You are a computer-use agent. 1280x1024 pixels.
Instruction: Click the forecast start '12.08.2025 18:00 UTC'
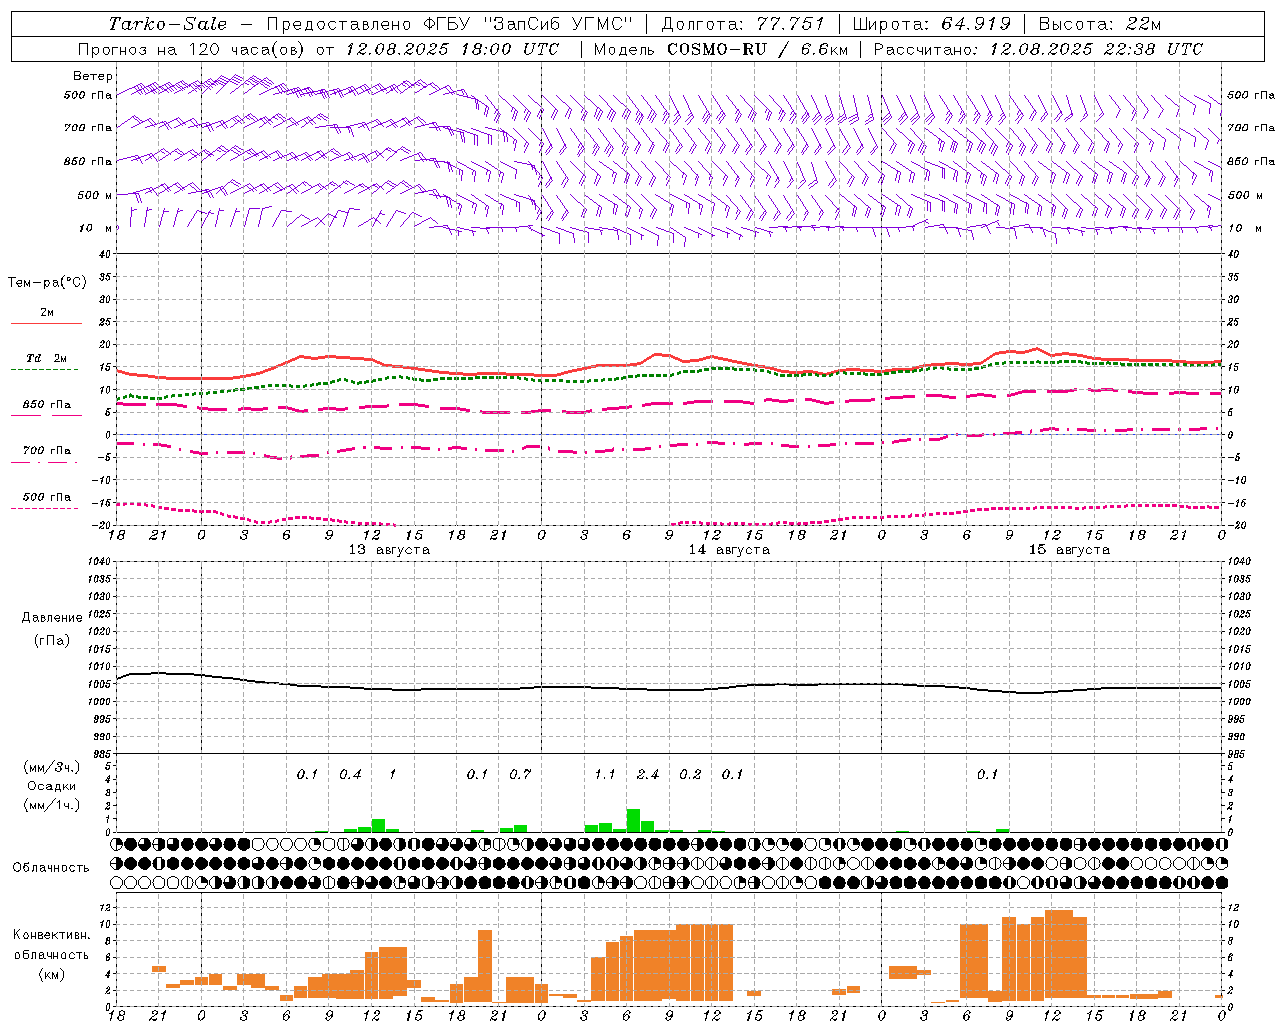point(452,49)
